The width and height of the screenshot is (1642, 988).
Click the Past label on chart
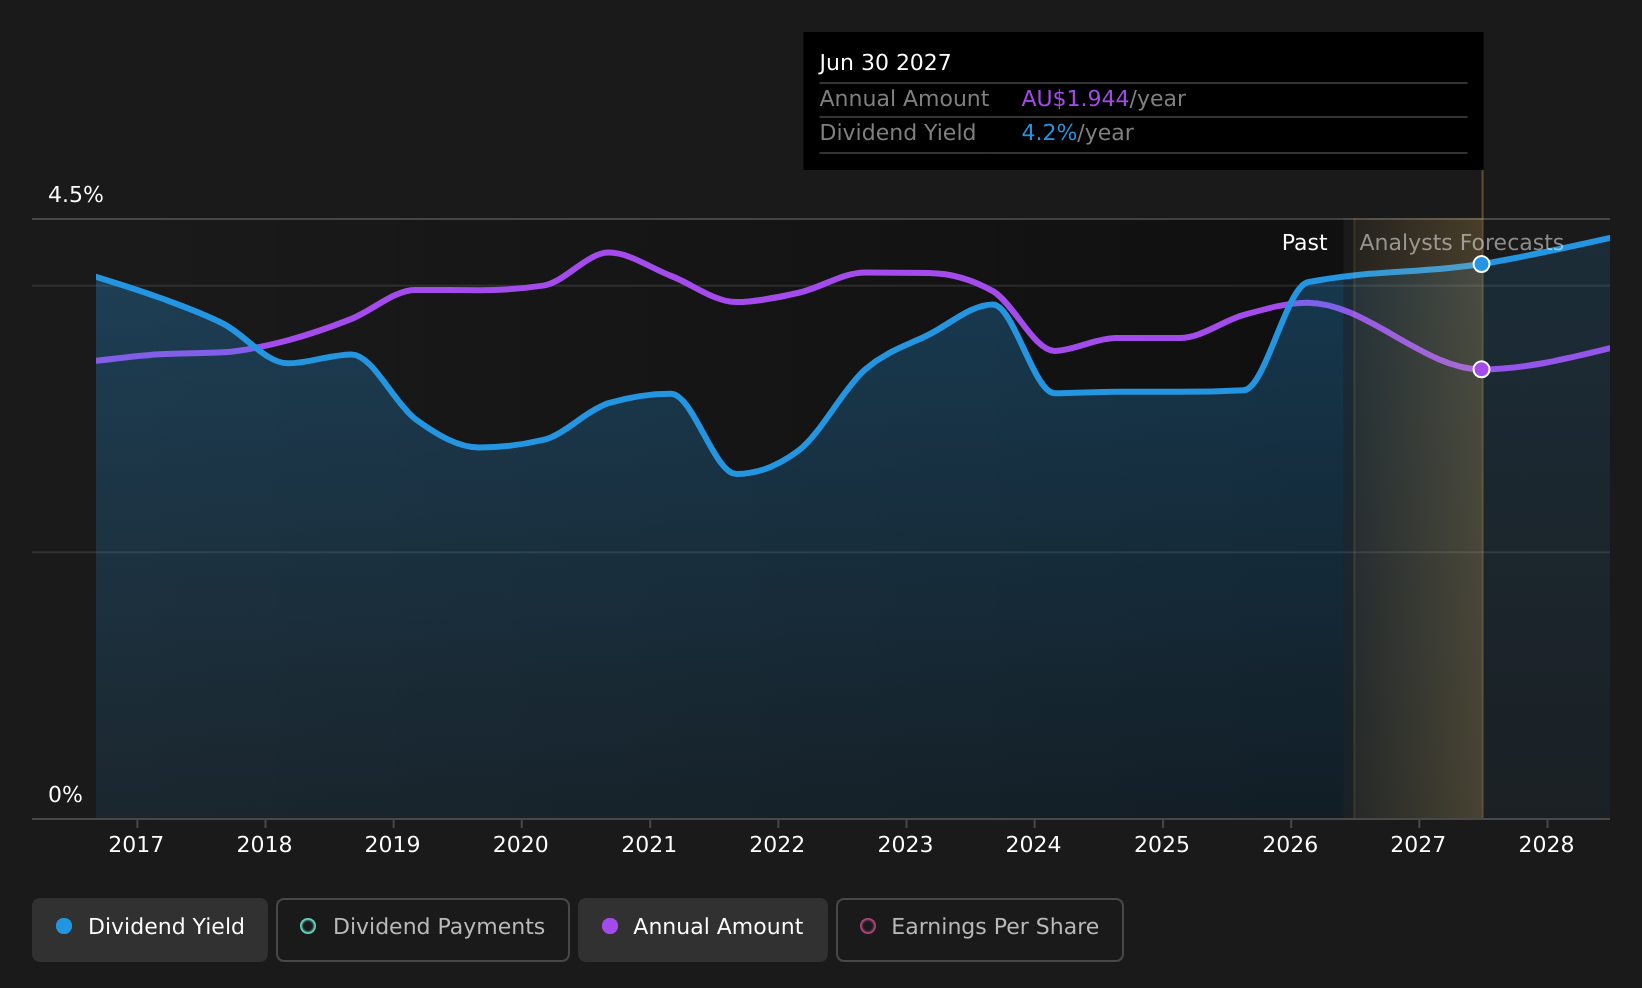tap(1304, 243)
